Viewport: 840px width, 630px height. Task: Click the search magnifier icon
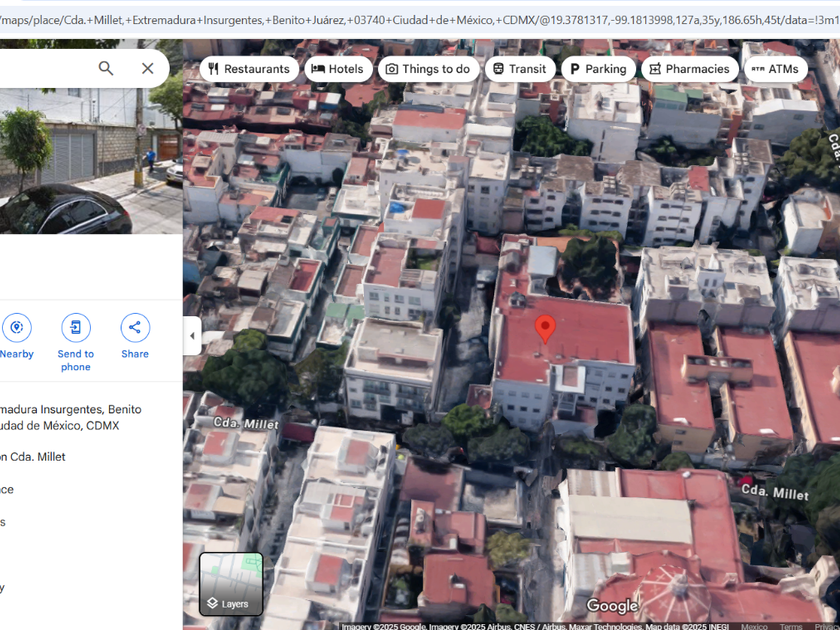[x=106, y=68]
